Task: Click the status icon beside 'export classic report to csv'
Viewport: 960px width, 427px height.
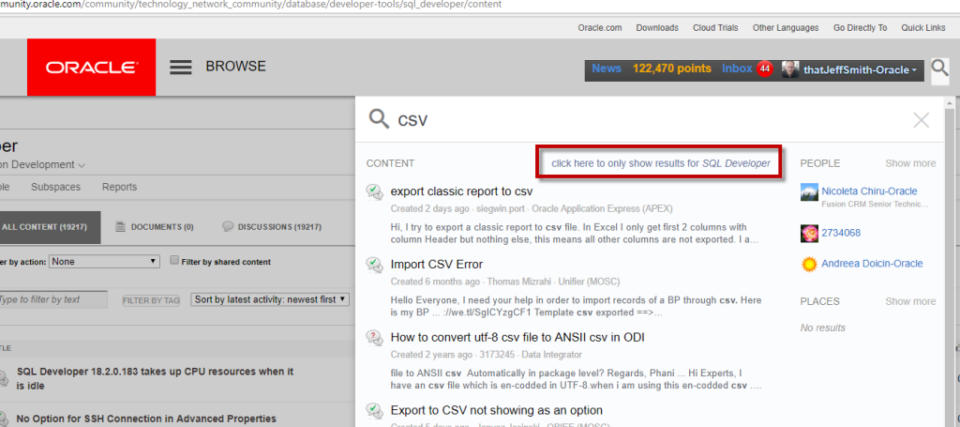Action: (374, 192)
